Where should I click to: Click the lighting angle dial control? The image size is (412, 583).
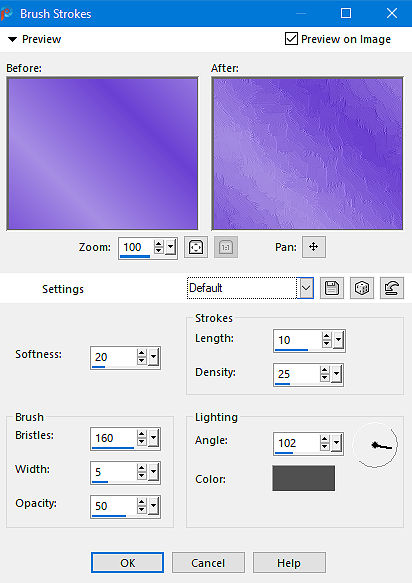[x=376, y=445]
